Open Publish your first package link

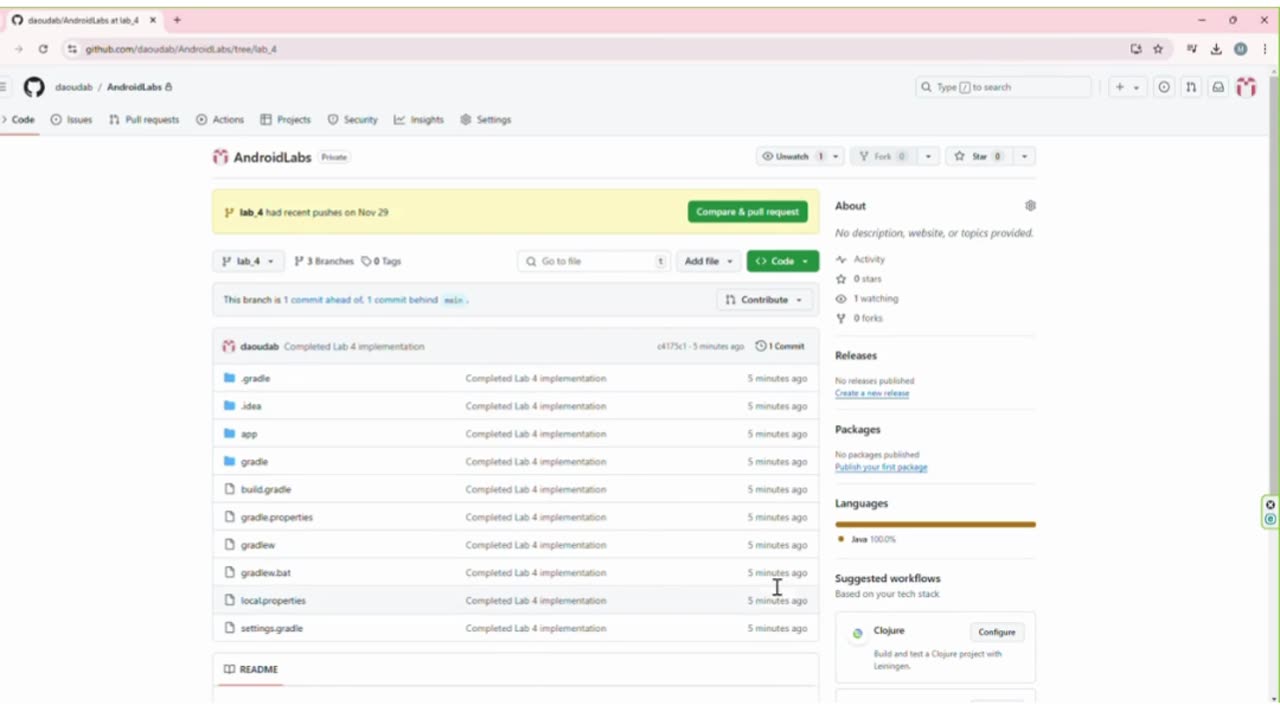pos(881,468)
